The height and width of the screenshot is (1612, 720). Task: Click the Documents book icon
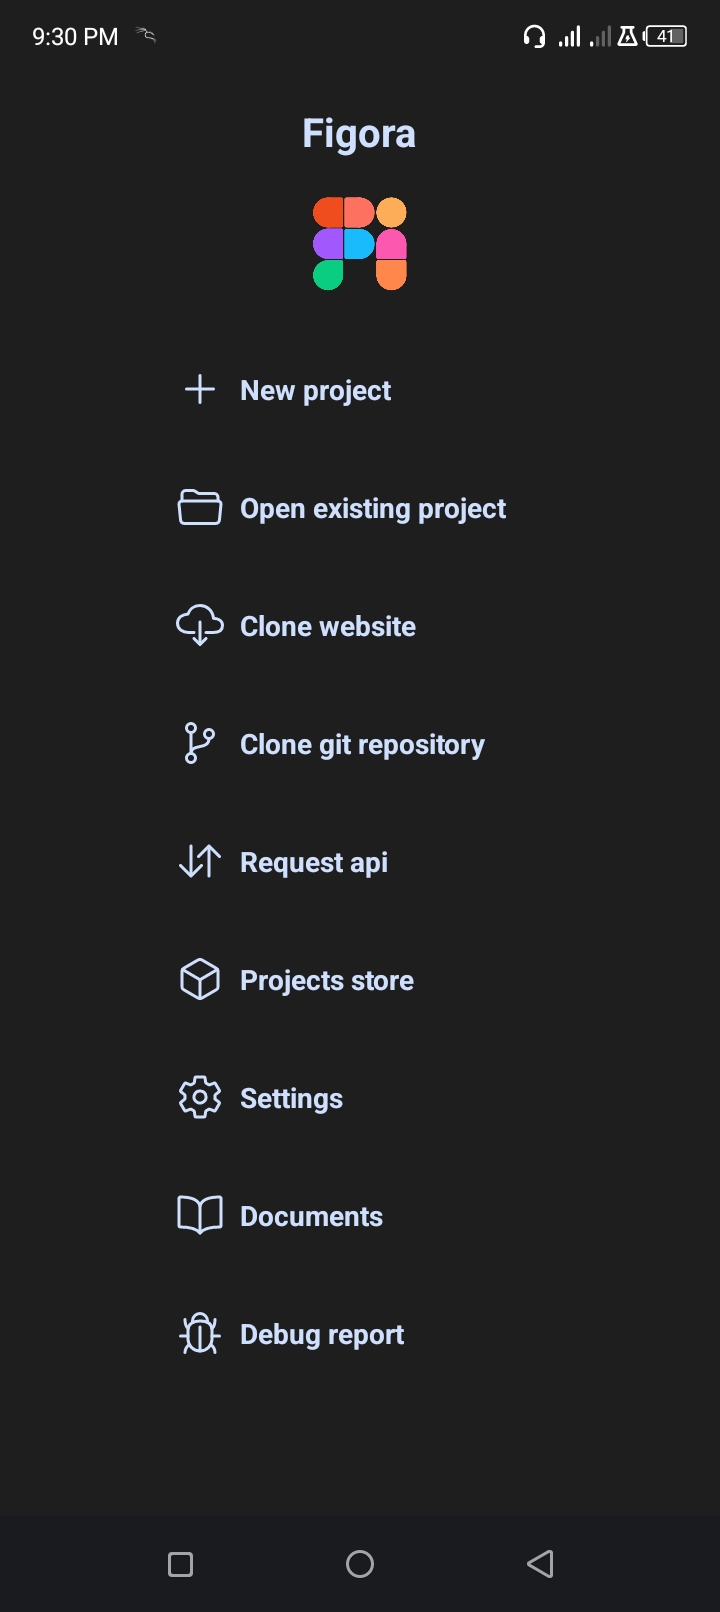(199, 1215)
